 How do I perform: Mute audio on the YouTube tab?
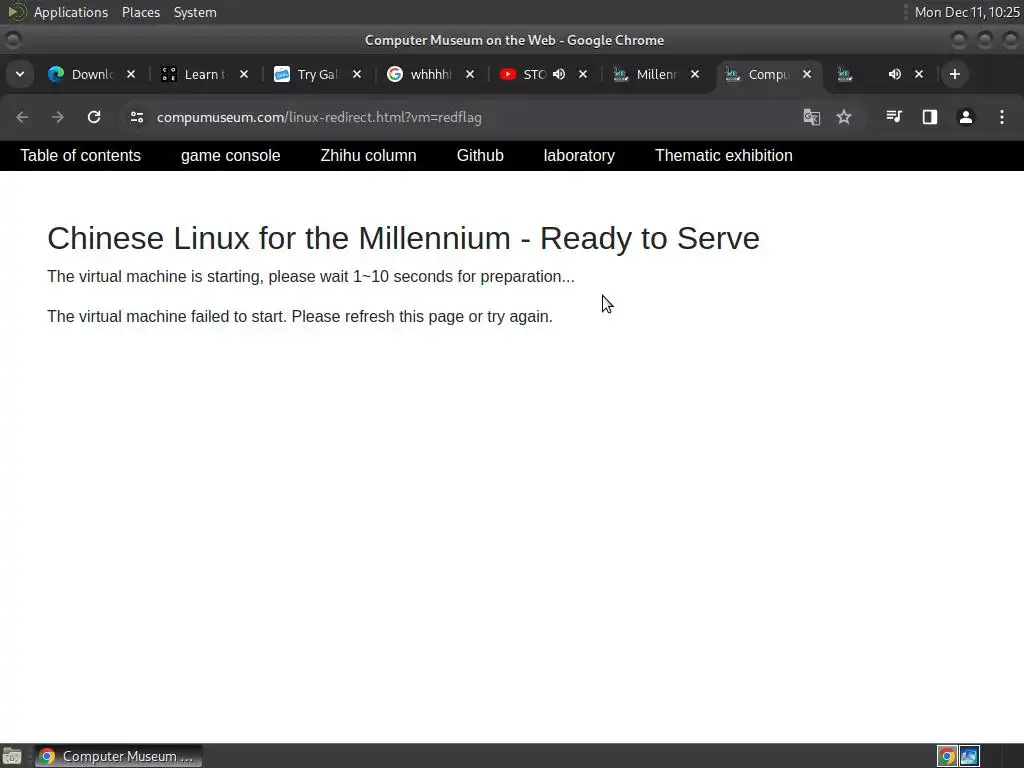click(559, 74)
